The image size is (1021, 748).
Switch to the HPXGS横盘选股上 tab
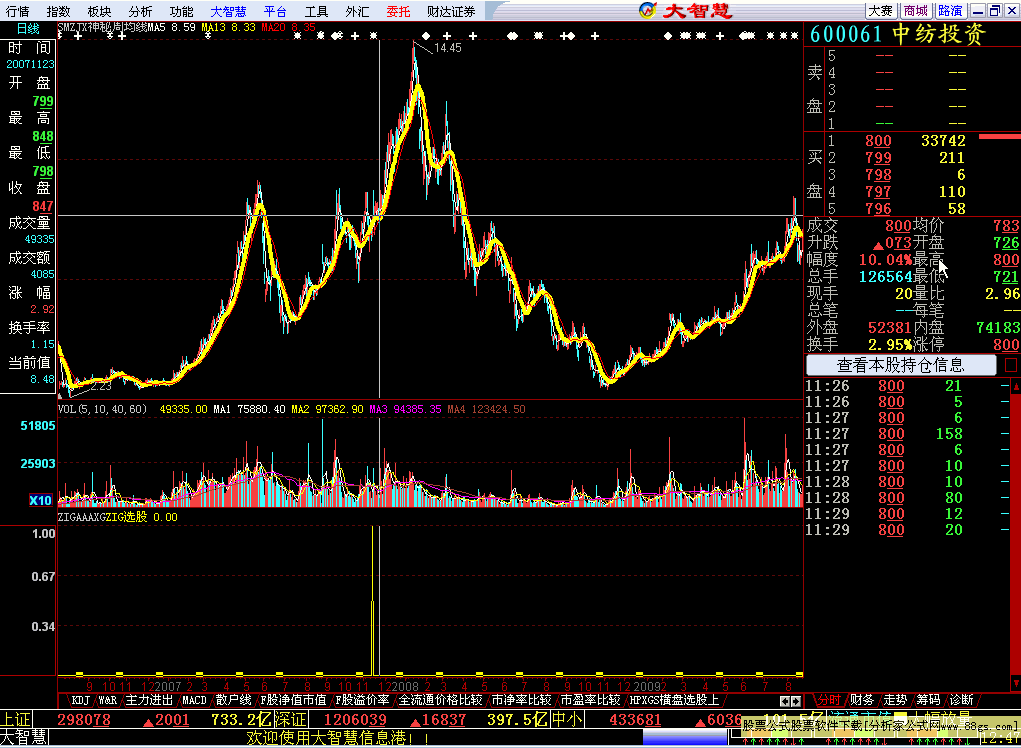(x=674, y=700)
